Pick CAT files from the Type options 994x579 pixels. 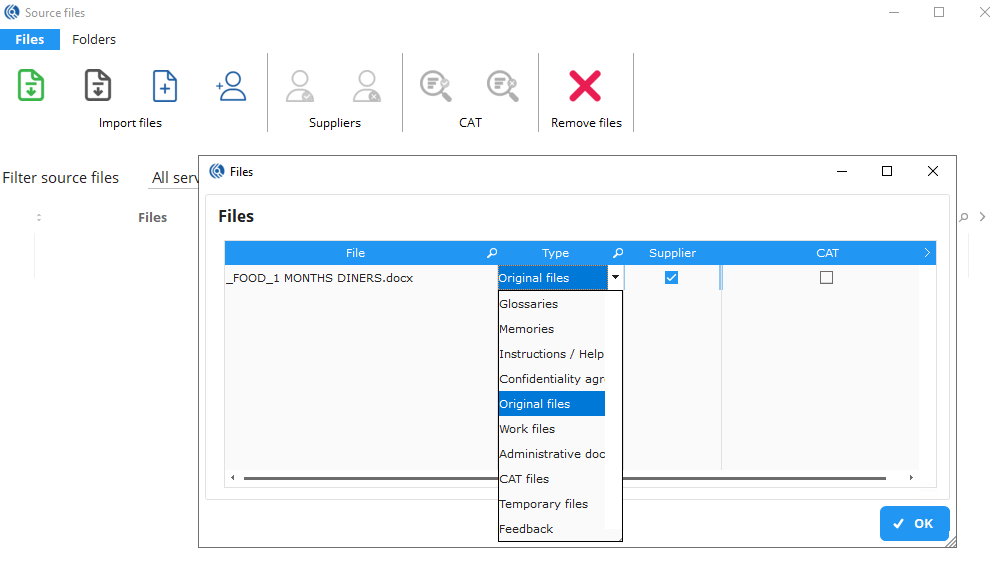click(x=524, y=479)
